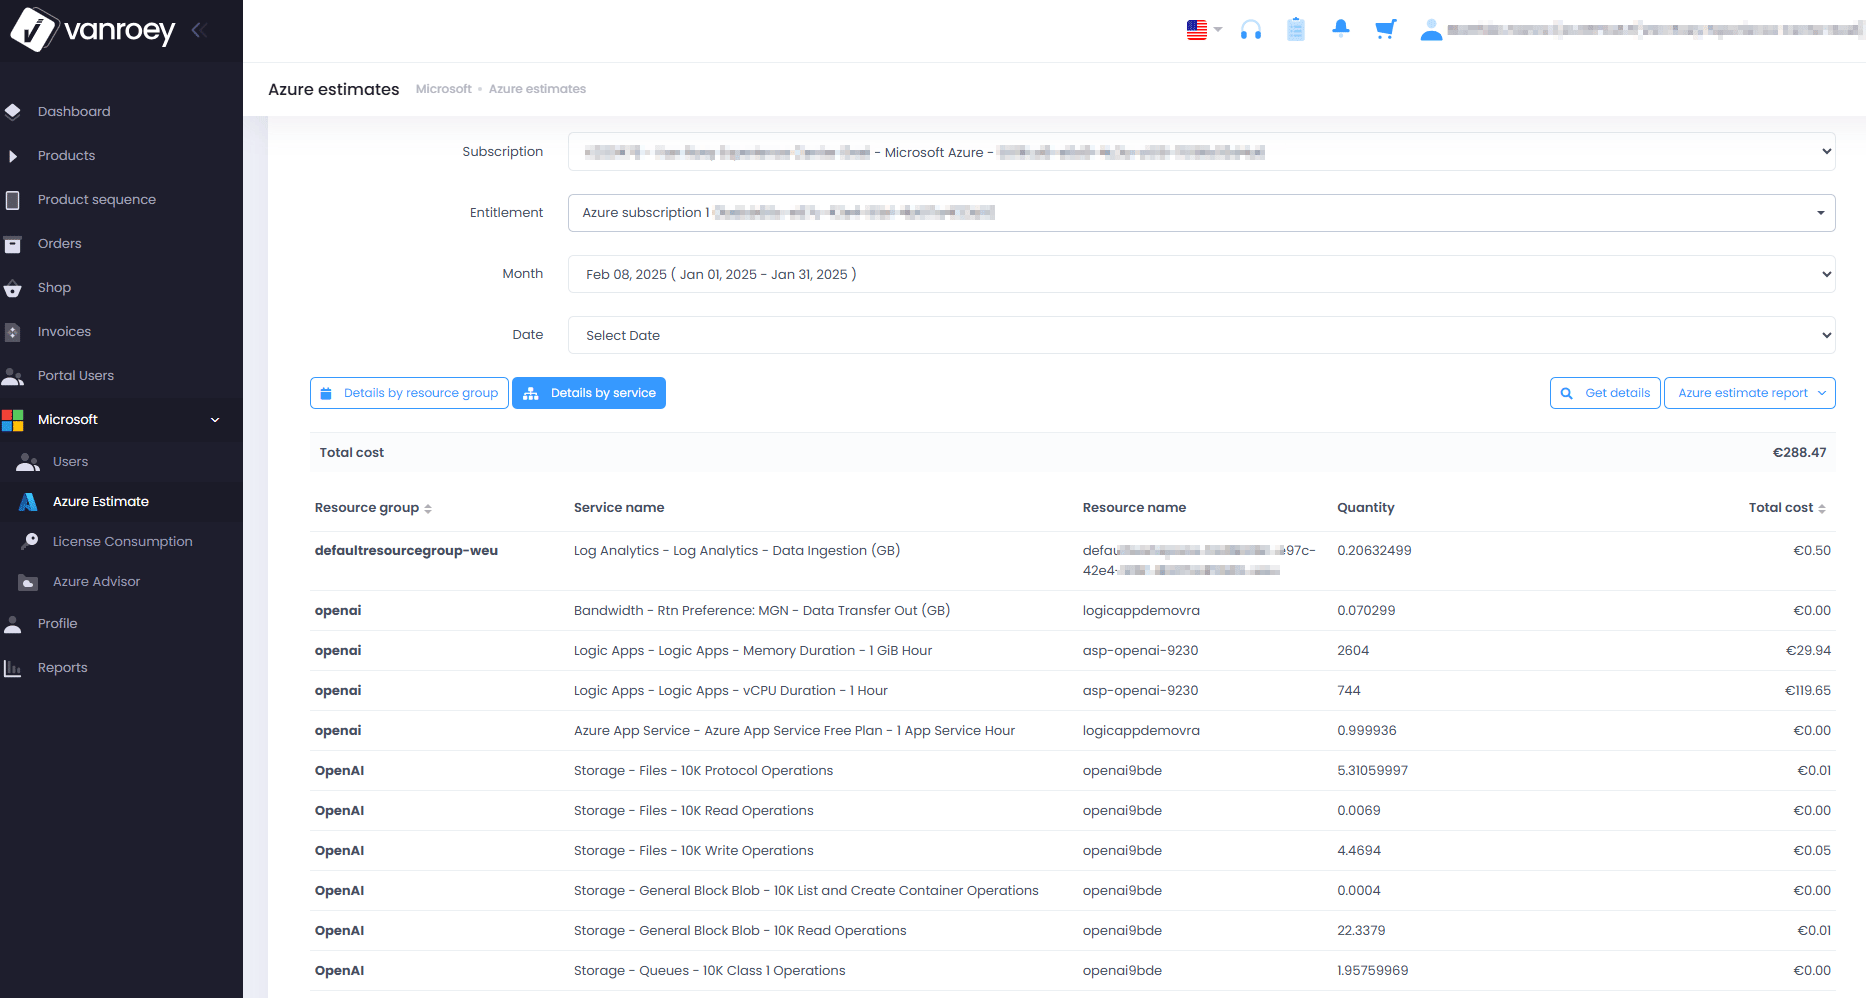Open Product sequence menu item
Screen dimensions: 1866x998
(x=97, y=199)
